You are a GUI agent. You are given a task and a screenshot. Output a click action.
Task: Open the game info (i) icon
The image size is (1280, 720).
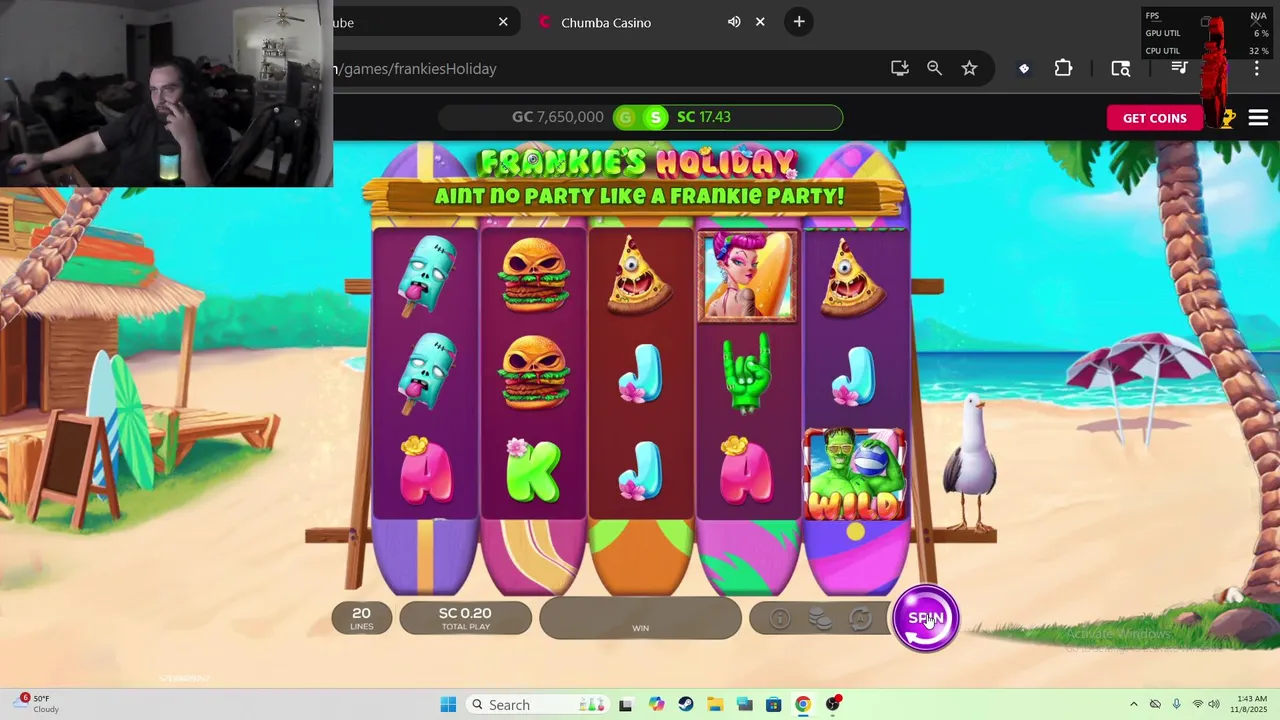click(780, 620)
